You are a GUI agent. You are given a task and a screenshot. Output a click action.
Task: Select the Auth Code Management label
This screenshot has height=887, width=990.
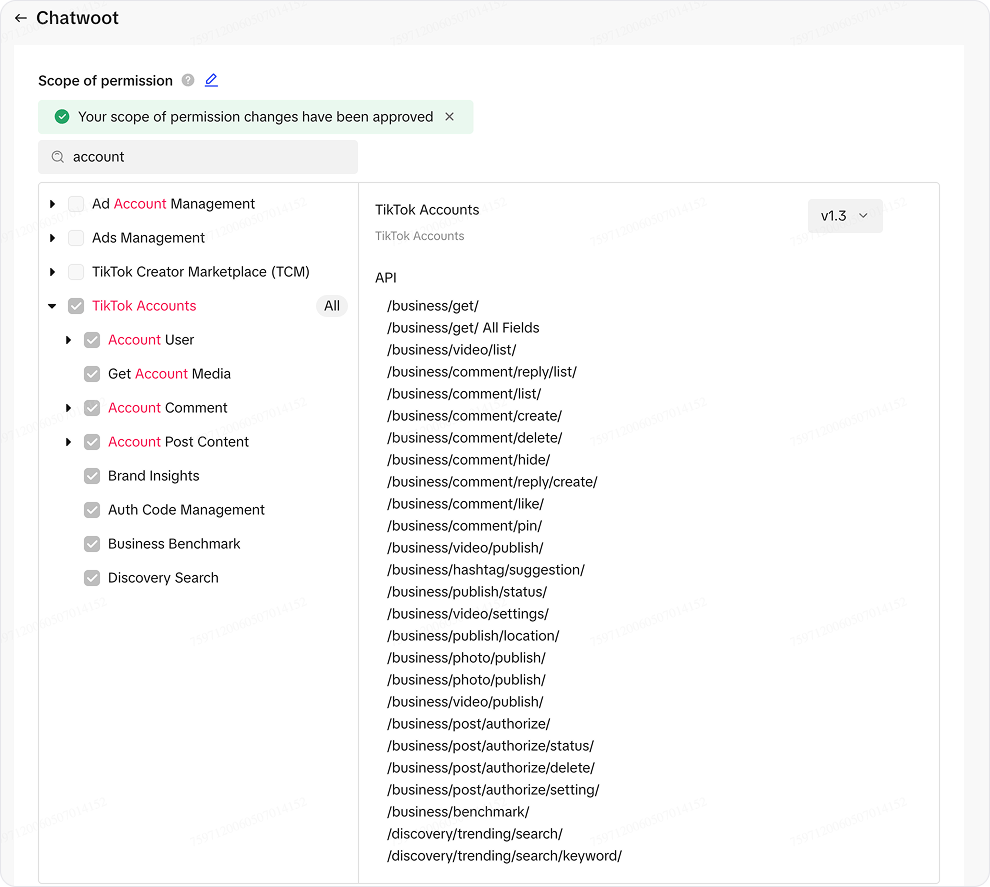[186, 510]
